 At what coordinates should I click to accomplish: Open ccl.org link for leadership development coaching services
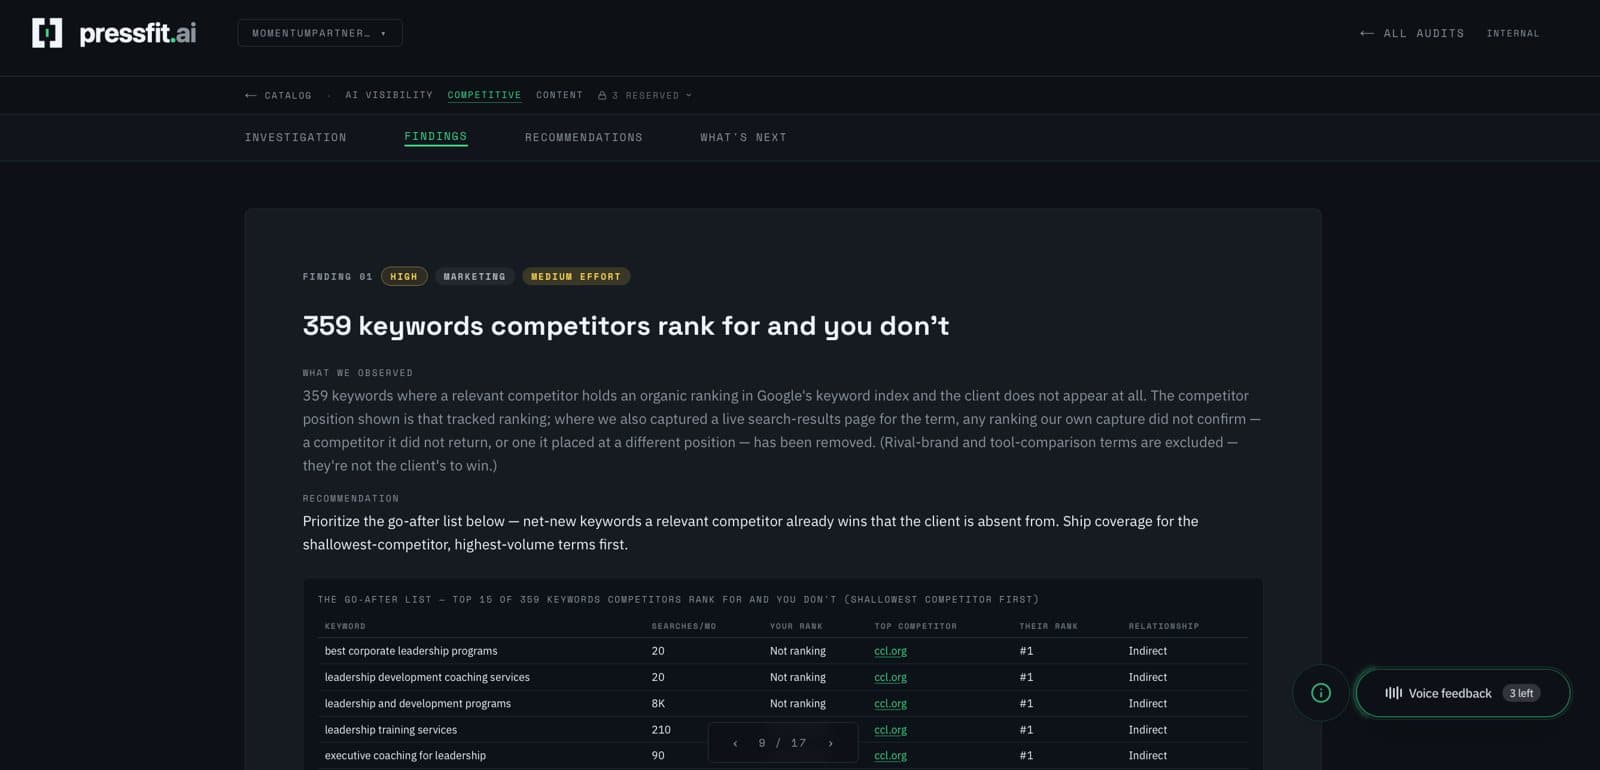890,677
